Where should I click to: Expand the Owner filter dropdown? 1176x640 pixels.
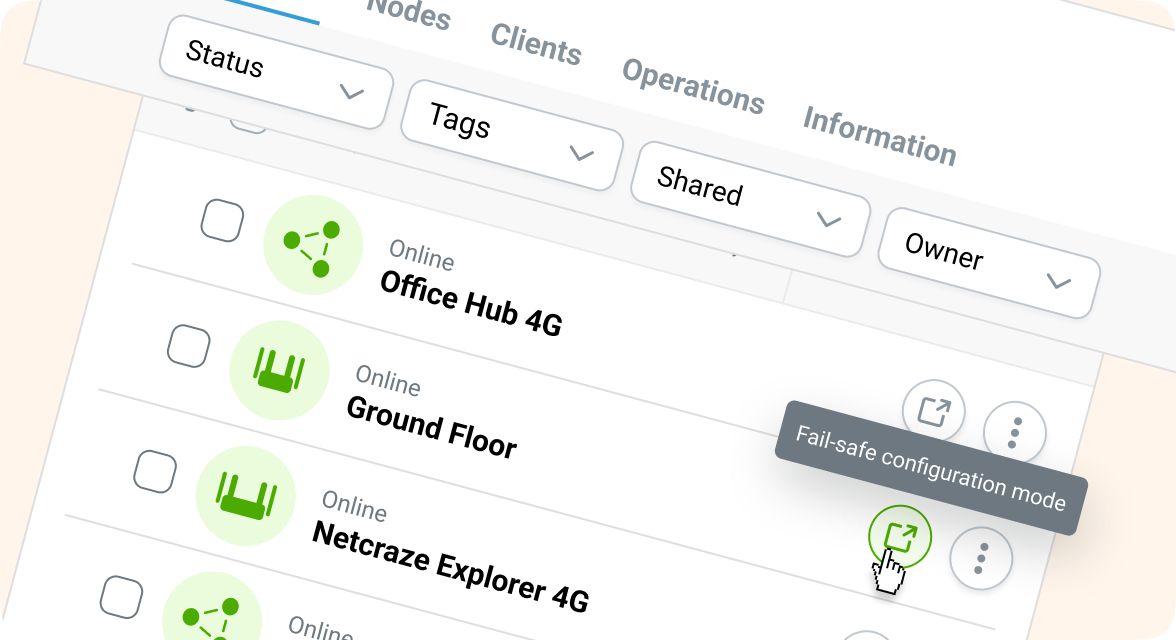click(x=989, y=263)
